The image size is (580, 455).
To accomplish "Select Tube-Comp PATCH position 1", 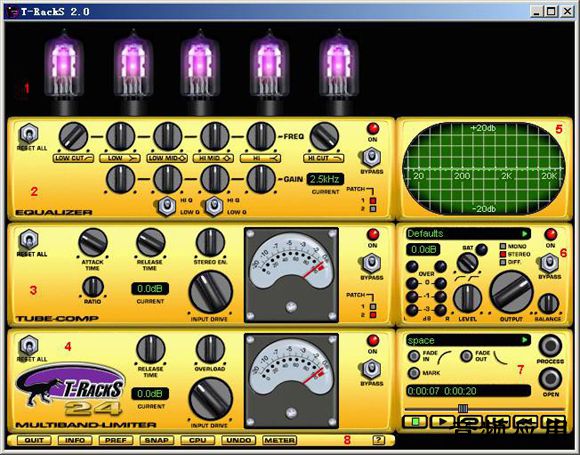I will (x=373, y=307).
